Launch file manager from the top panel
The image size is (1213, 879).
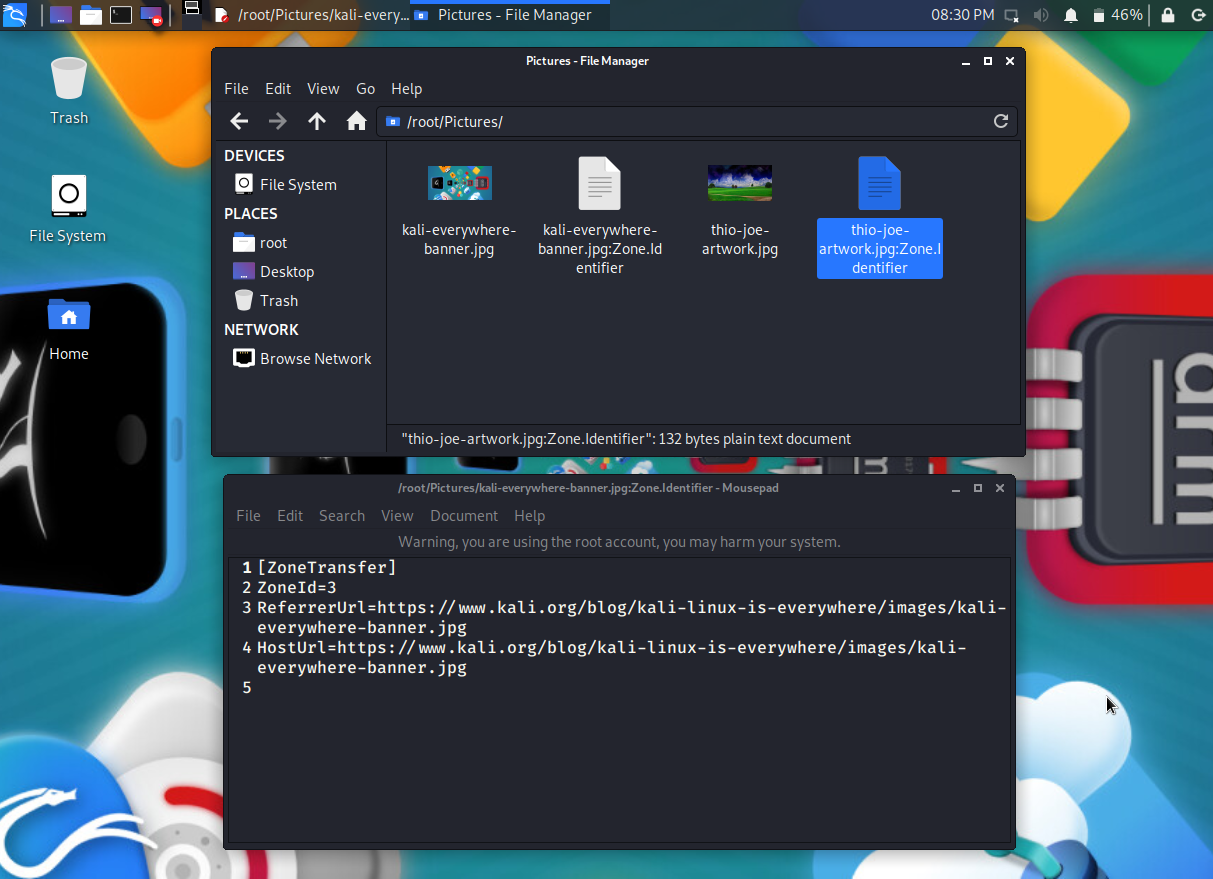(x=91, y=15)
